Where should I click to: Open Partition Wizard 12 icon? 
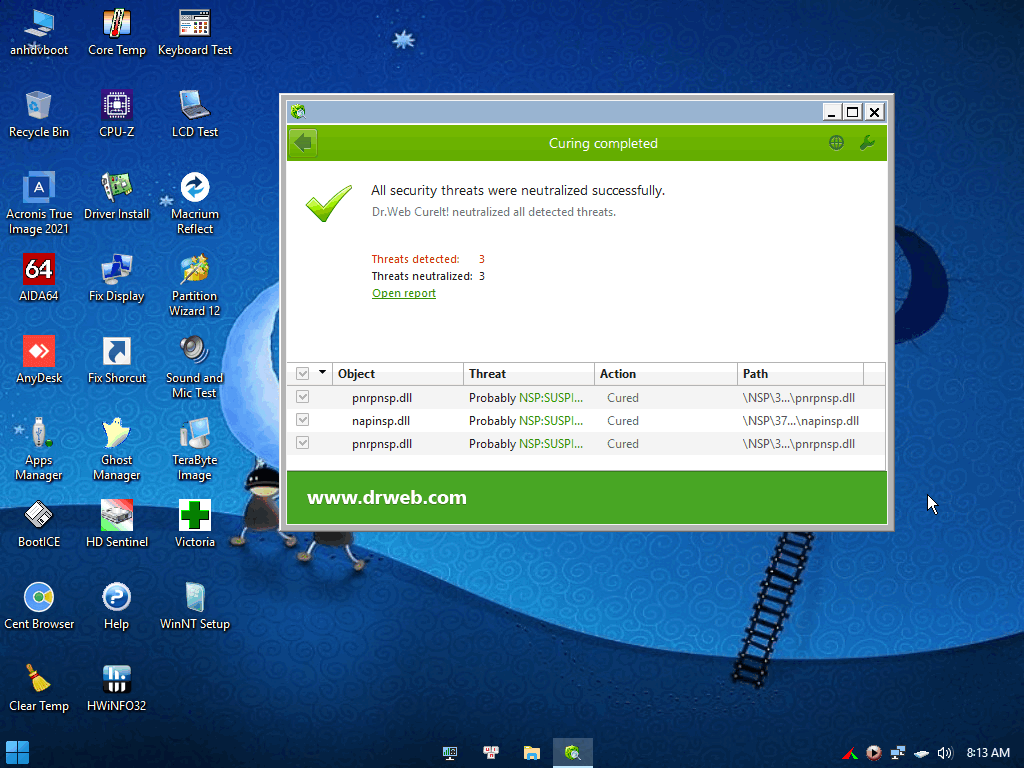pyautogui.click(x=195, y=285)
